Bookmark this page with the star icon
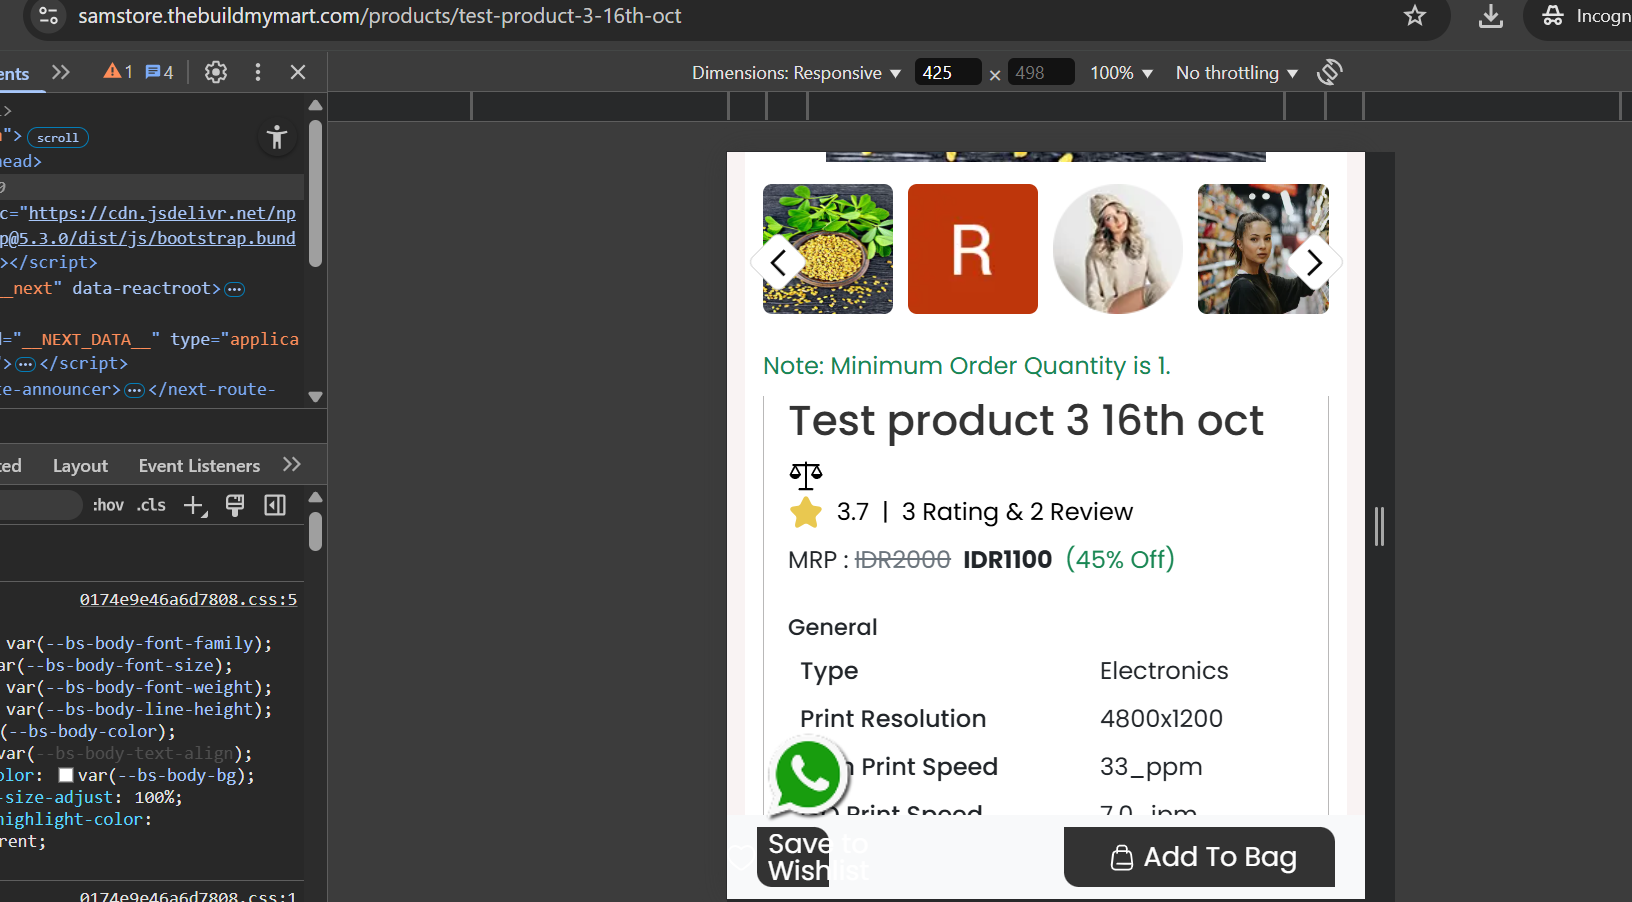 1414,16
